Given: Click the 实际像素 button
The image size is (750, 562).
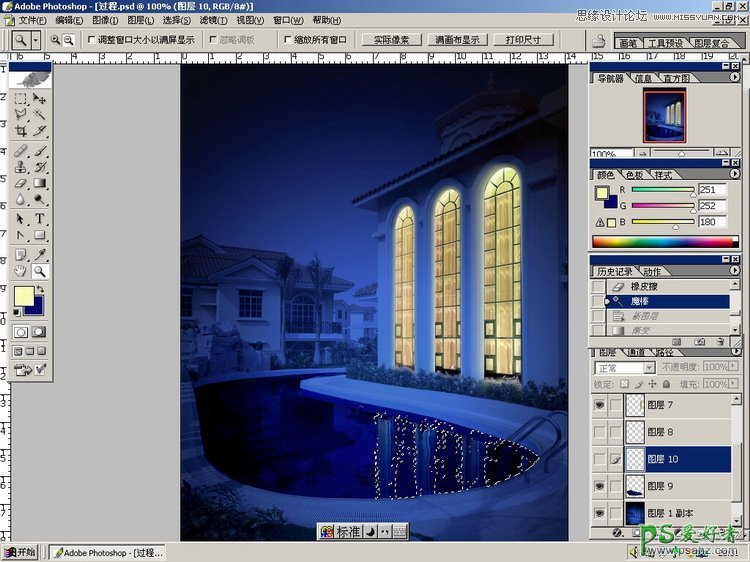Looking at the screenshot, I should coord(390,40).
